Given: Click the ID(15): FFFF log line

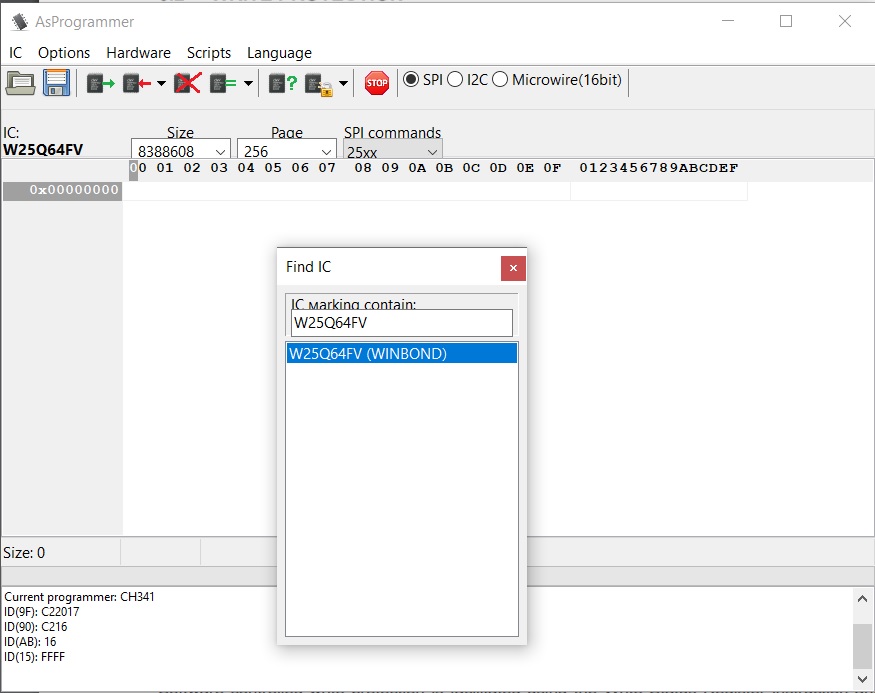Looking at the screenshot, I should point(35,657).
